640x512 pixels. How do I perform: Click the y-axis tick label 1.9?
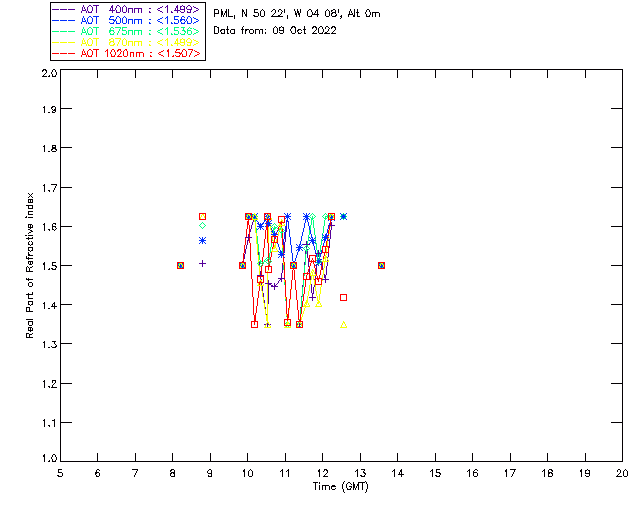49,109
